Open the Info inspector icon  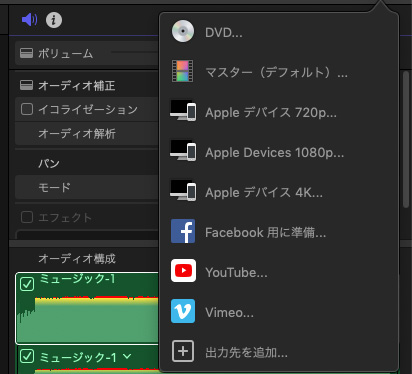tap(54, 20)
